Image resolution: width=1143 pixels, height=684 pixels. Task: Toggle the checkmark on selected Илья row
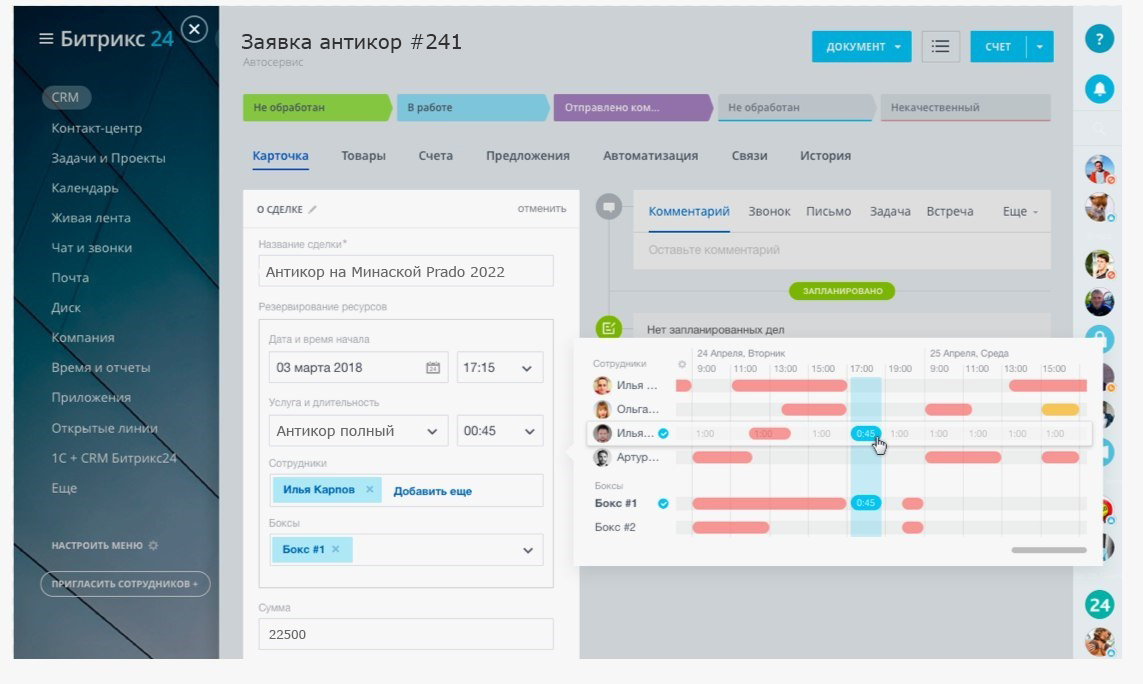pyautogui.click(x=663, y=433)
